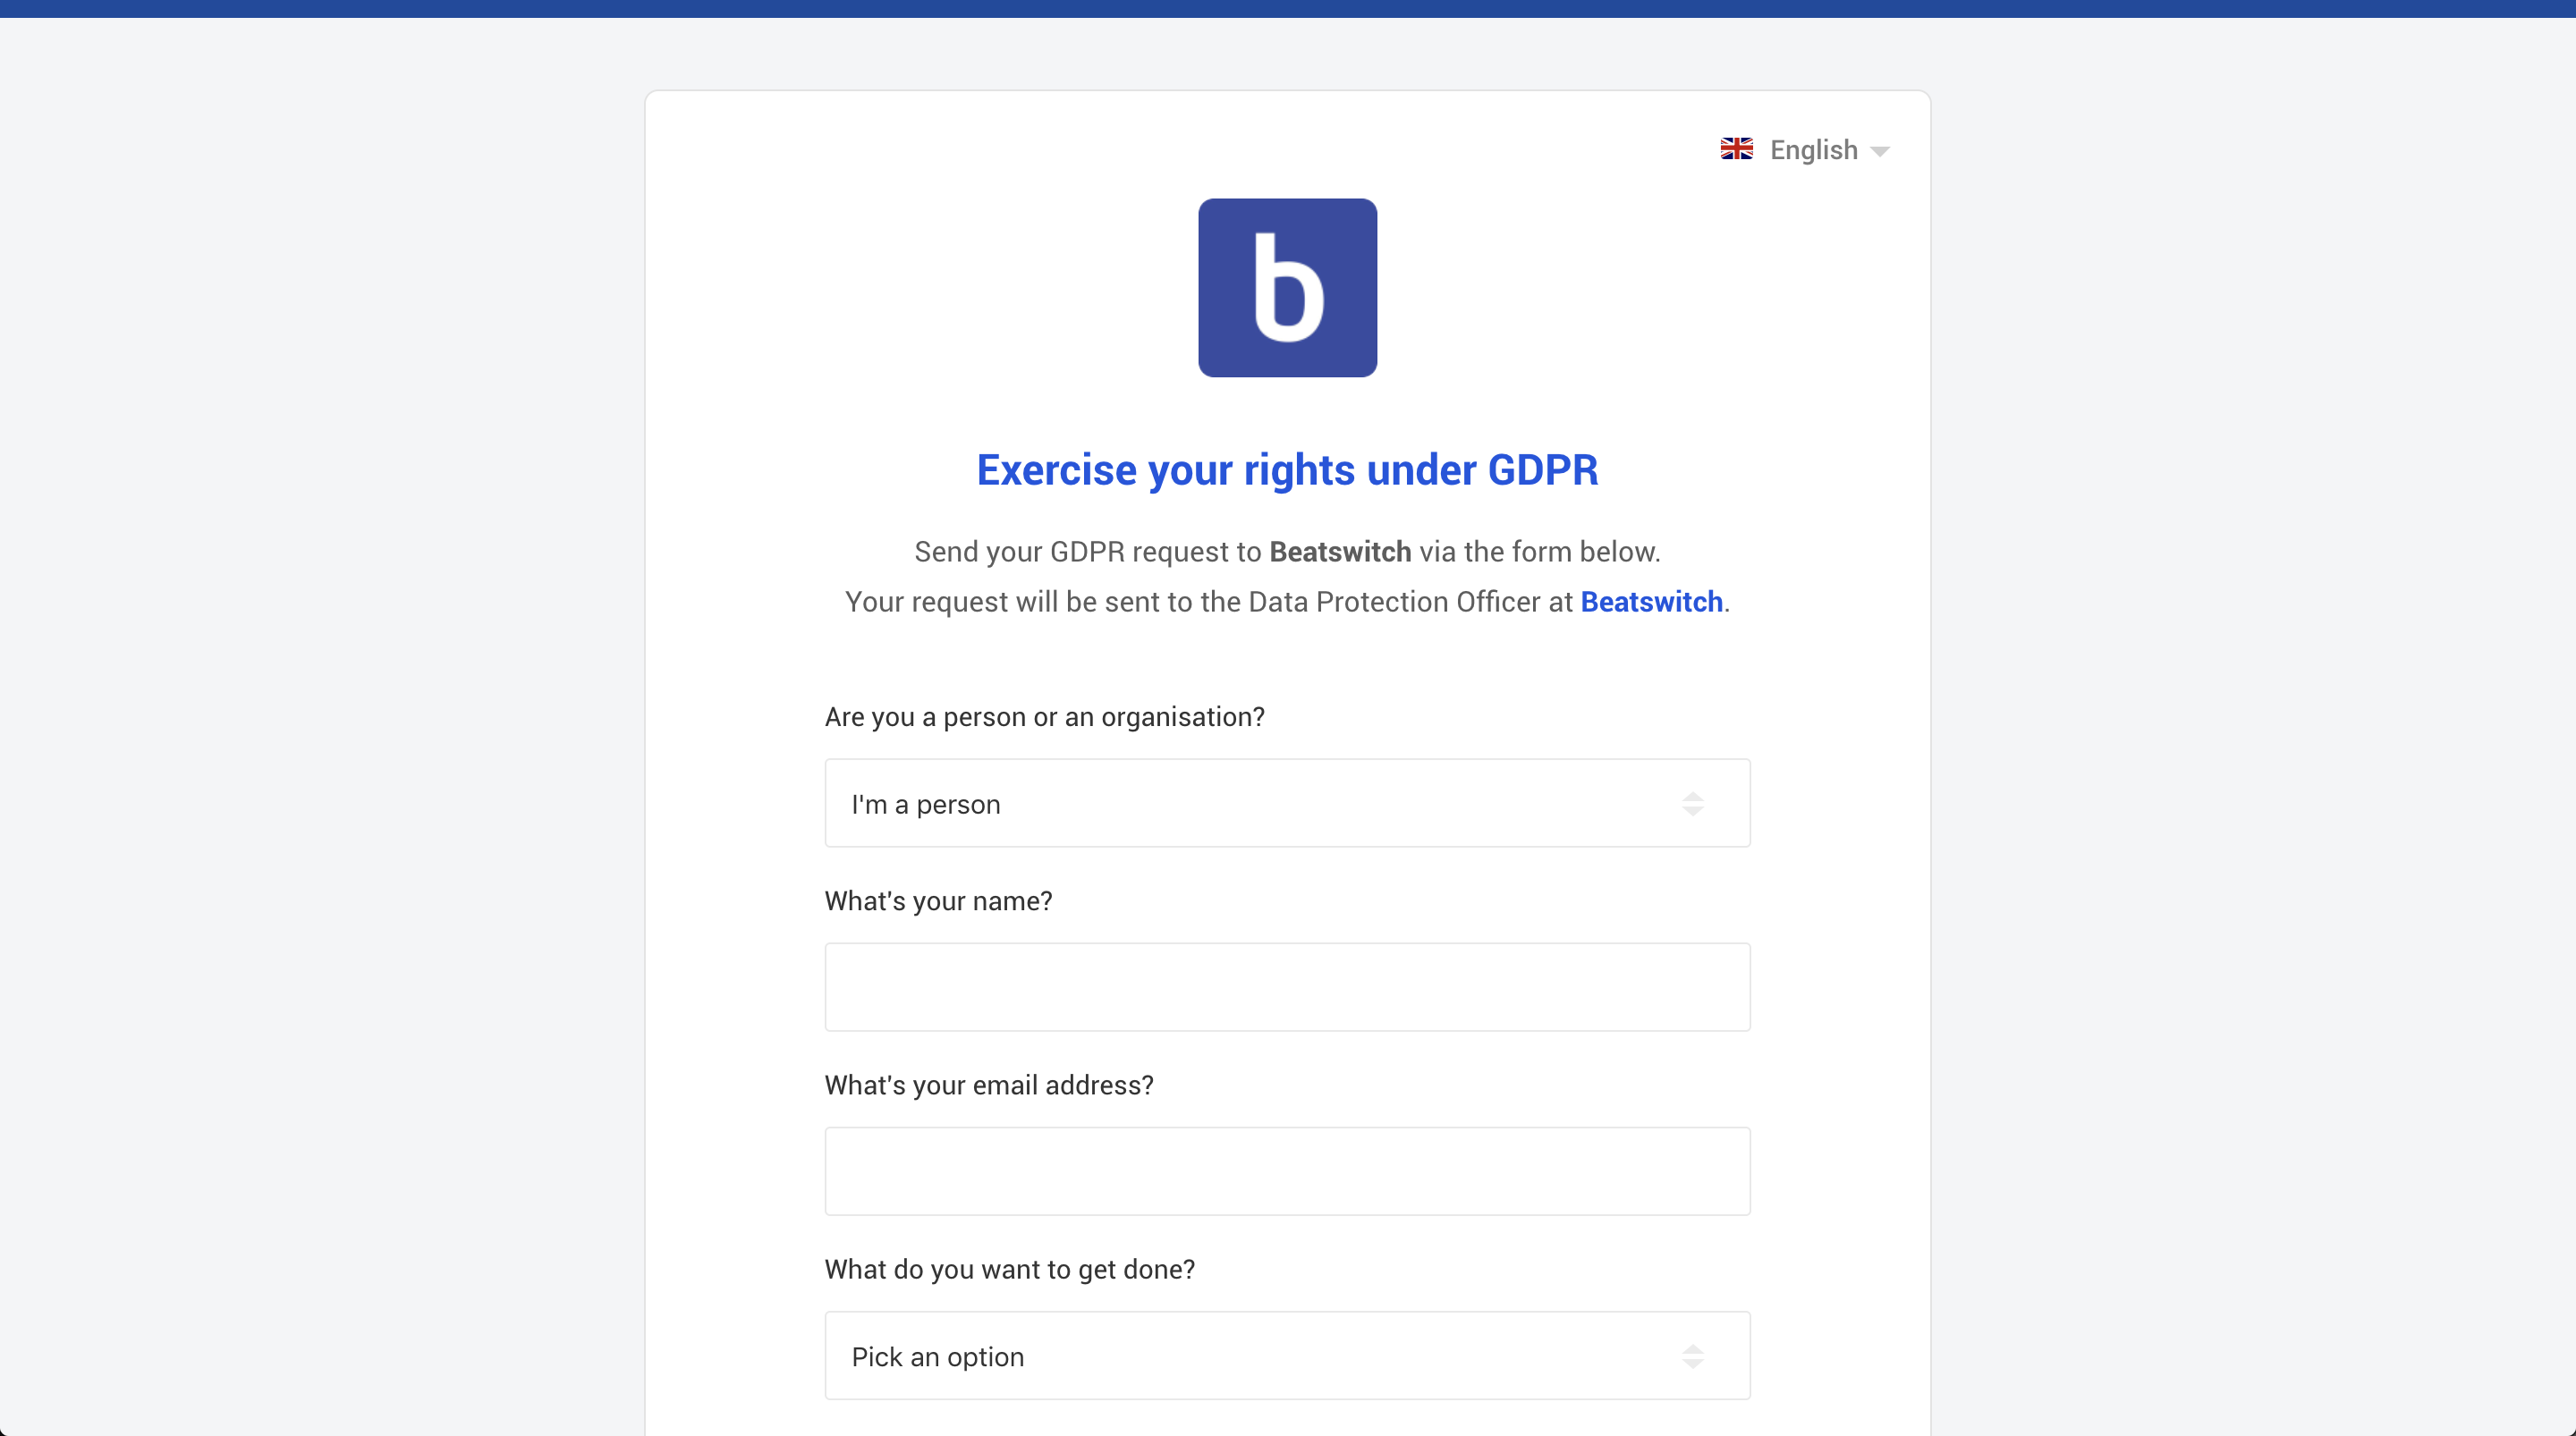2576x1436 pixels.
Task: Focus the name input field
Action: pos(1286,987)
